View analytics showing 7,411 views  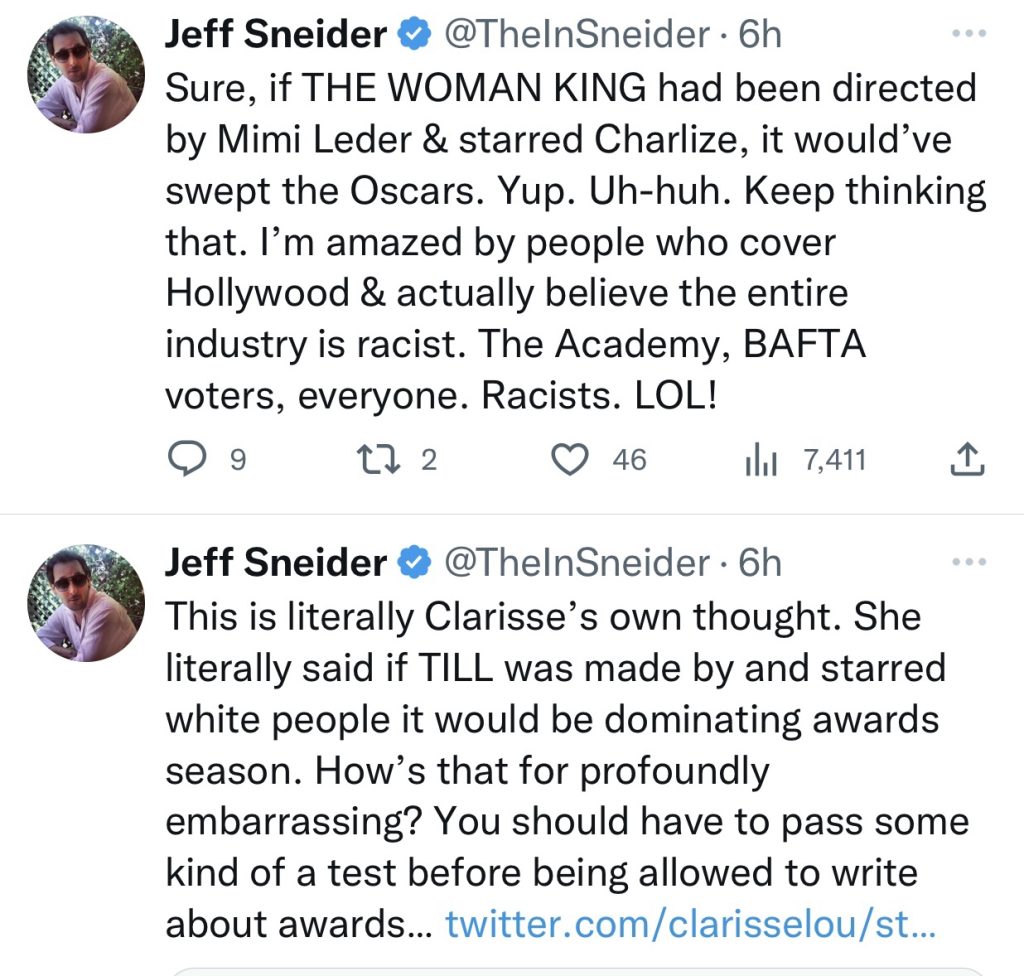pyautogui.click(x=762, y=460)
